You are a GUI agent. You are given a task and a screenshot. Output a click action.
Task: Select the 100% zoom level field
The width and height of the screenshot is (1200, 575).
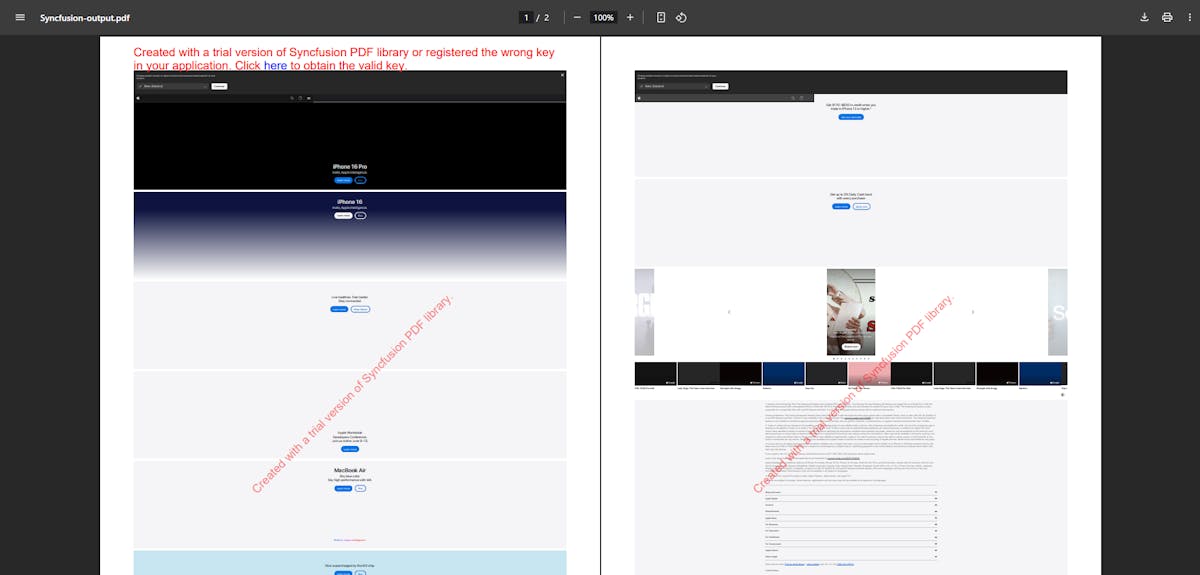pyautogui.click(x=603, y=17)
